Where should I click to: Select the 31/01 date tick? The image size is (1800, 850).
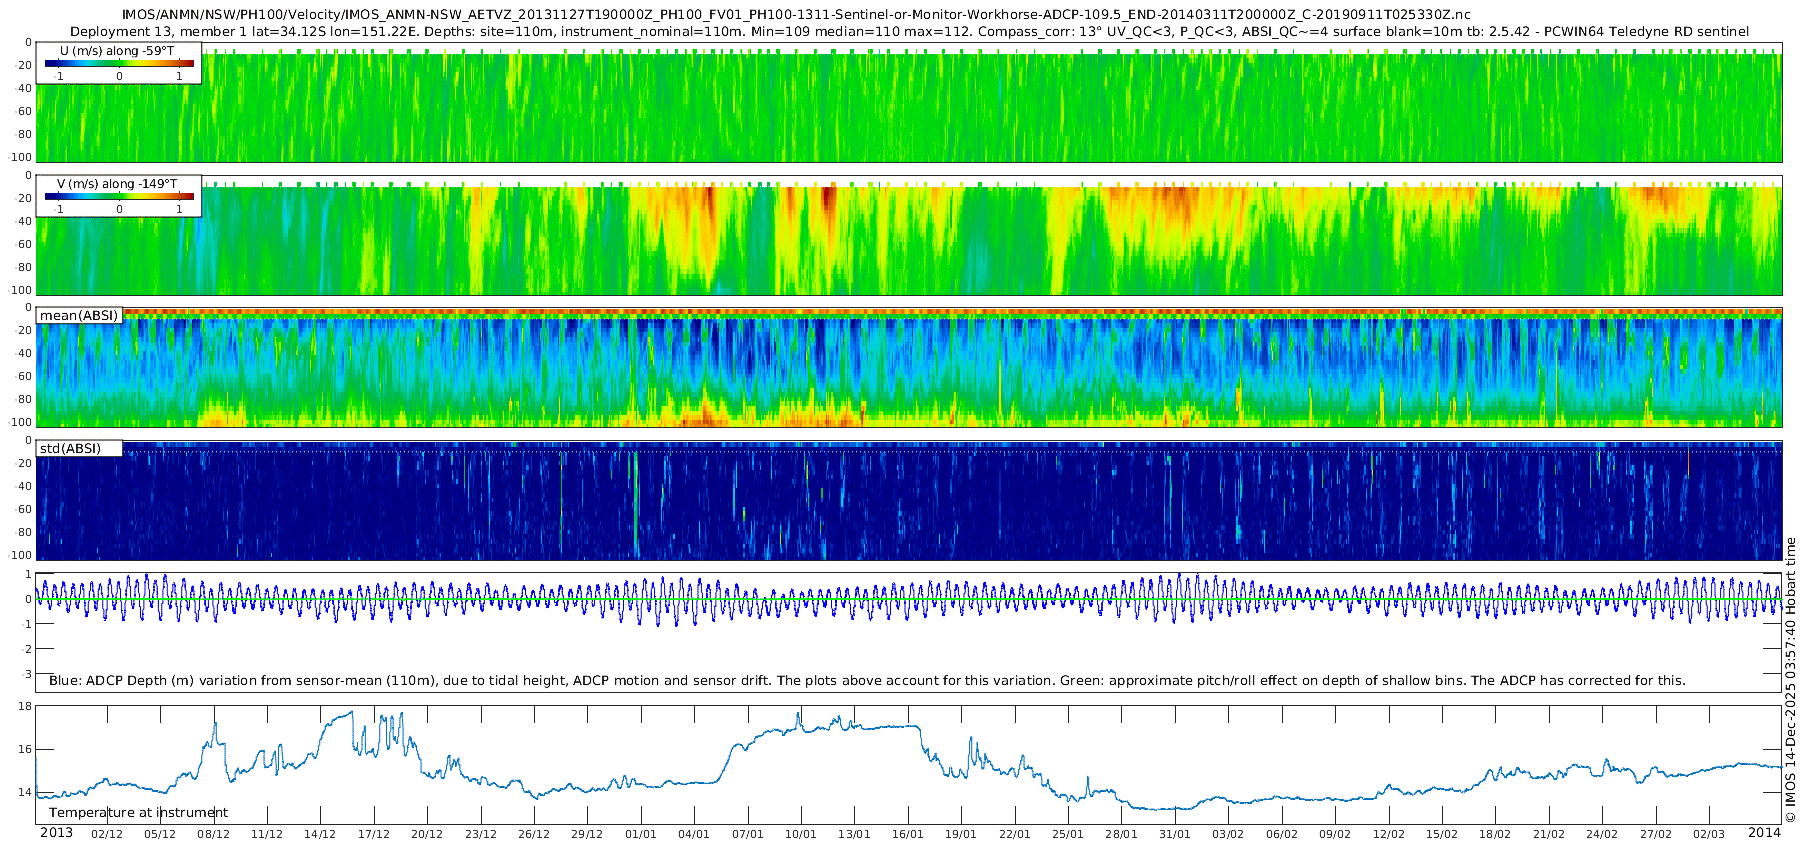click(x=1174, y=834)
